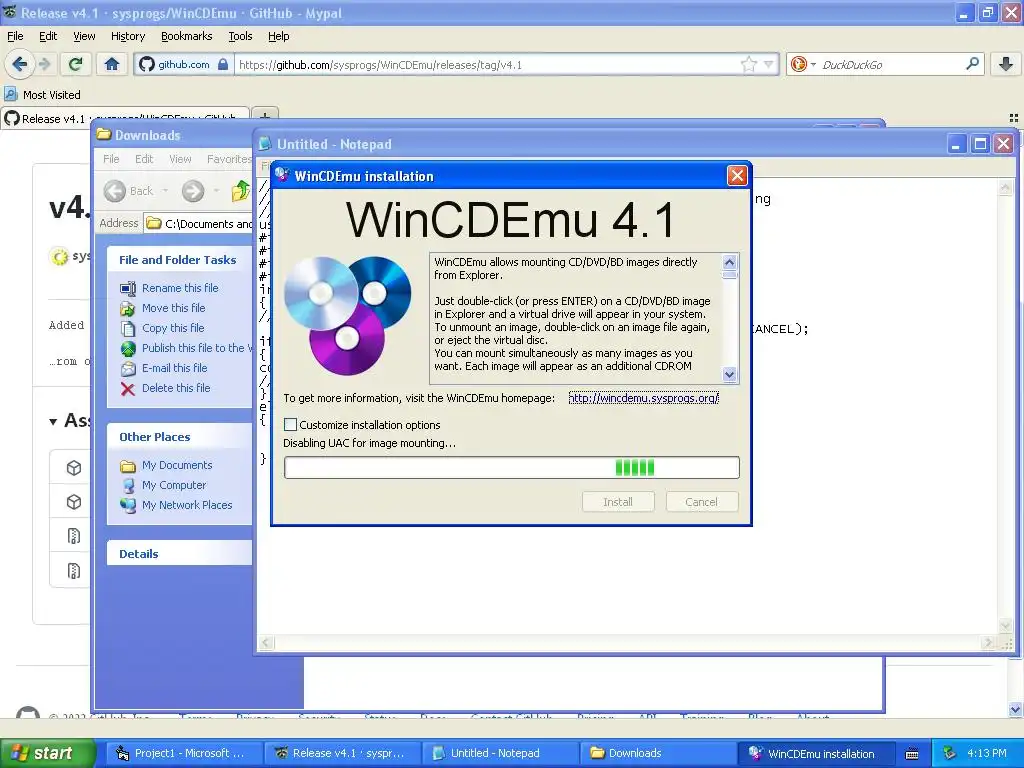The image size is (1024, 768).
Task: Open the Windows start menu
Action: coord(47,753)
